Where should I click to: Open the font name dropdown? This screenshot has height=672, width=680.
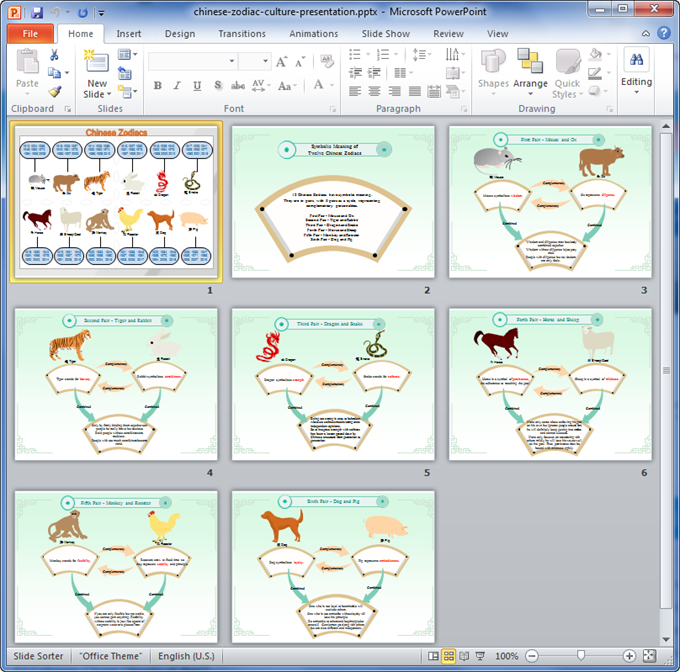[x=232, y=61]
